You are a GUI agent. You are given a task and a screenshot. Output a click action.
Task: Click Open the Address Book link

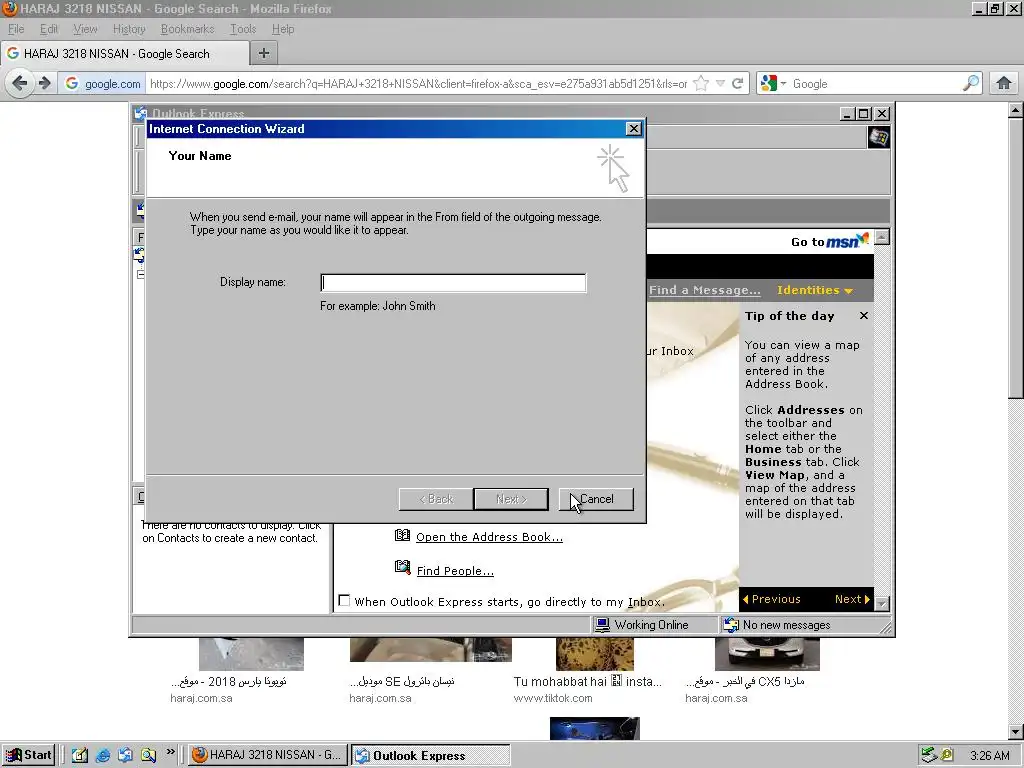tap(489, 537)
